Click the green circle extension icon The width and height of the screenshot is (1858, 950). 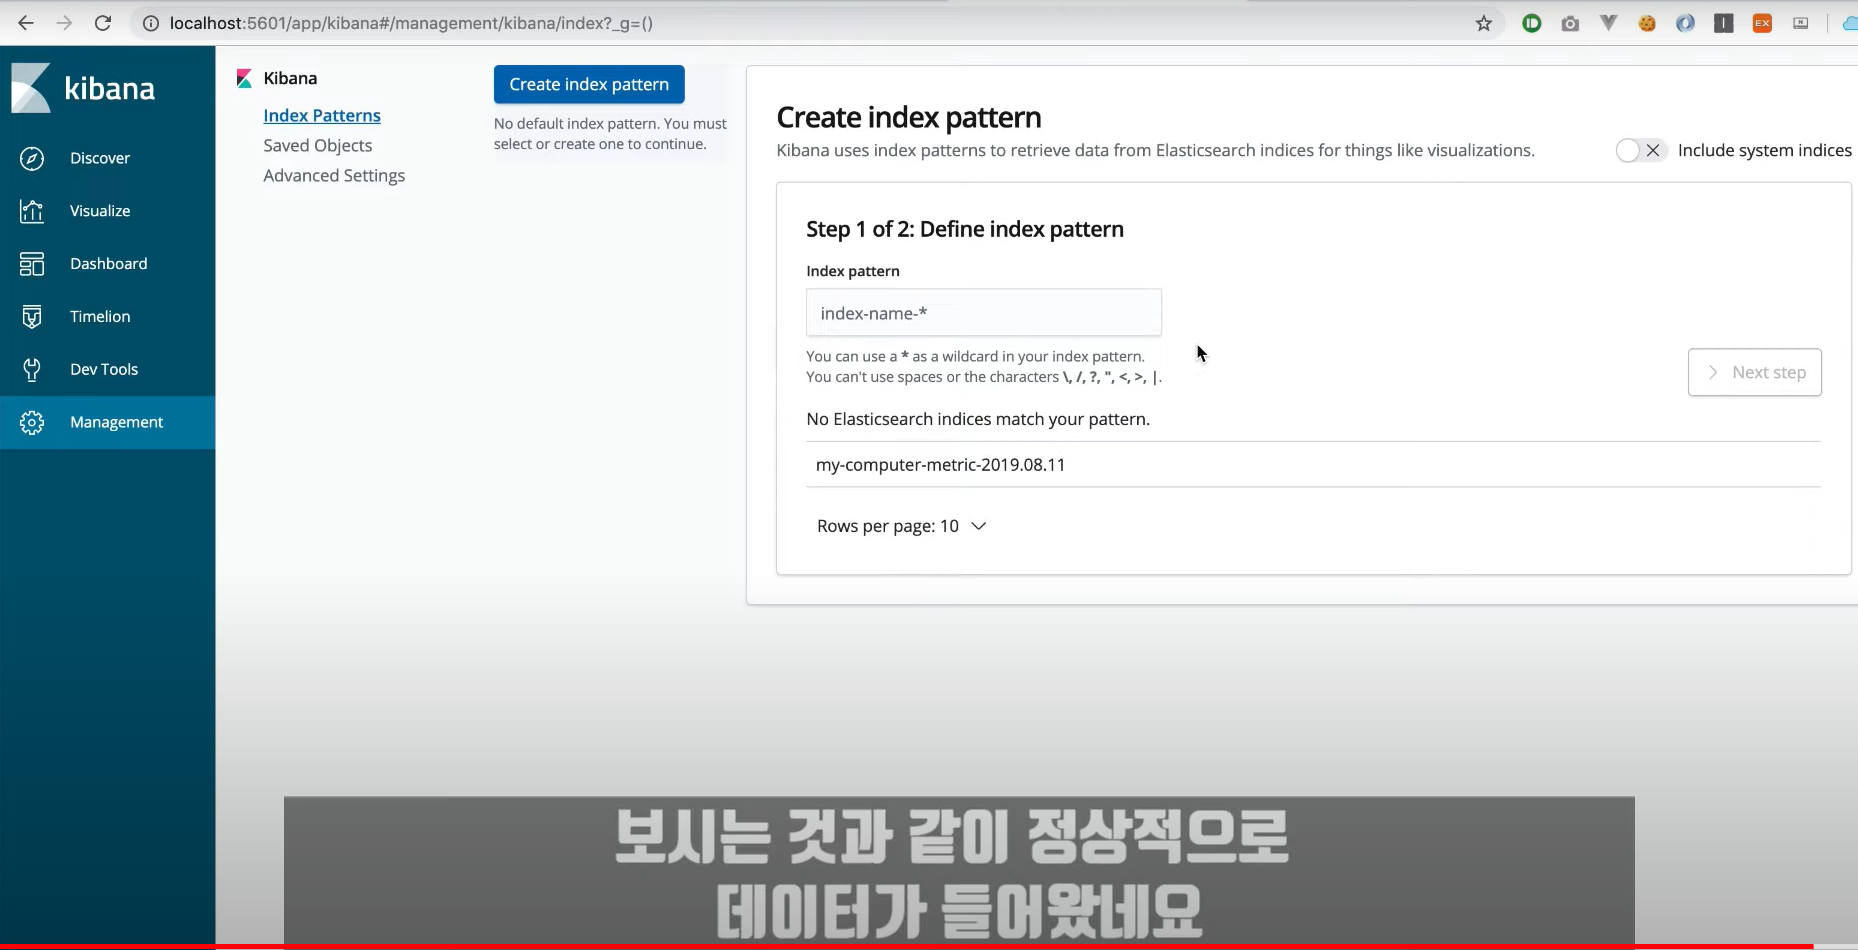[x=1532, y=23]
